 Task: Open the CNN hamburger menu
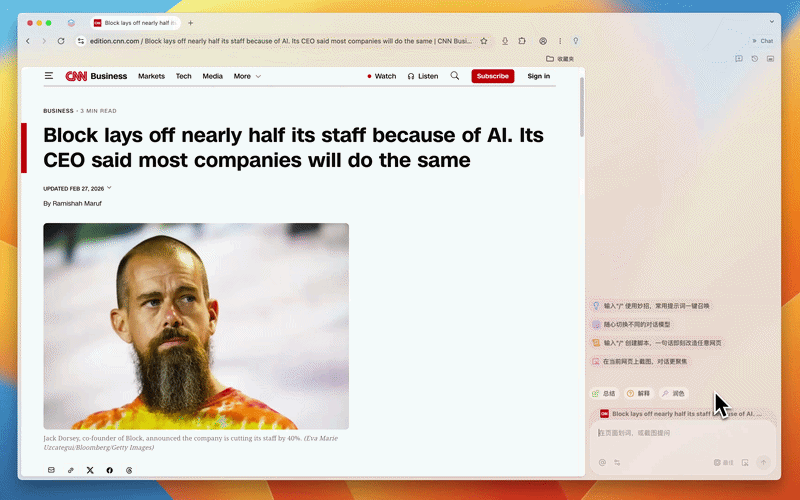coord(49,76)
